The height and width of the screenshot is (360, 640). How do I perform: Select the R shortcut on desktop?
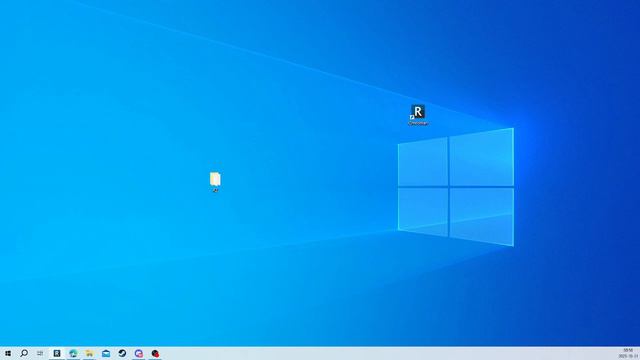(418, 115)
